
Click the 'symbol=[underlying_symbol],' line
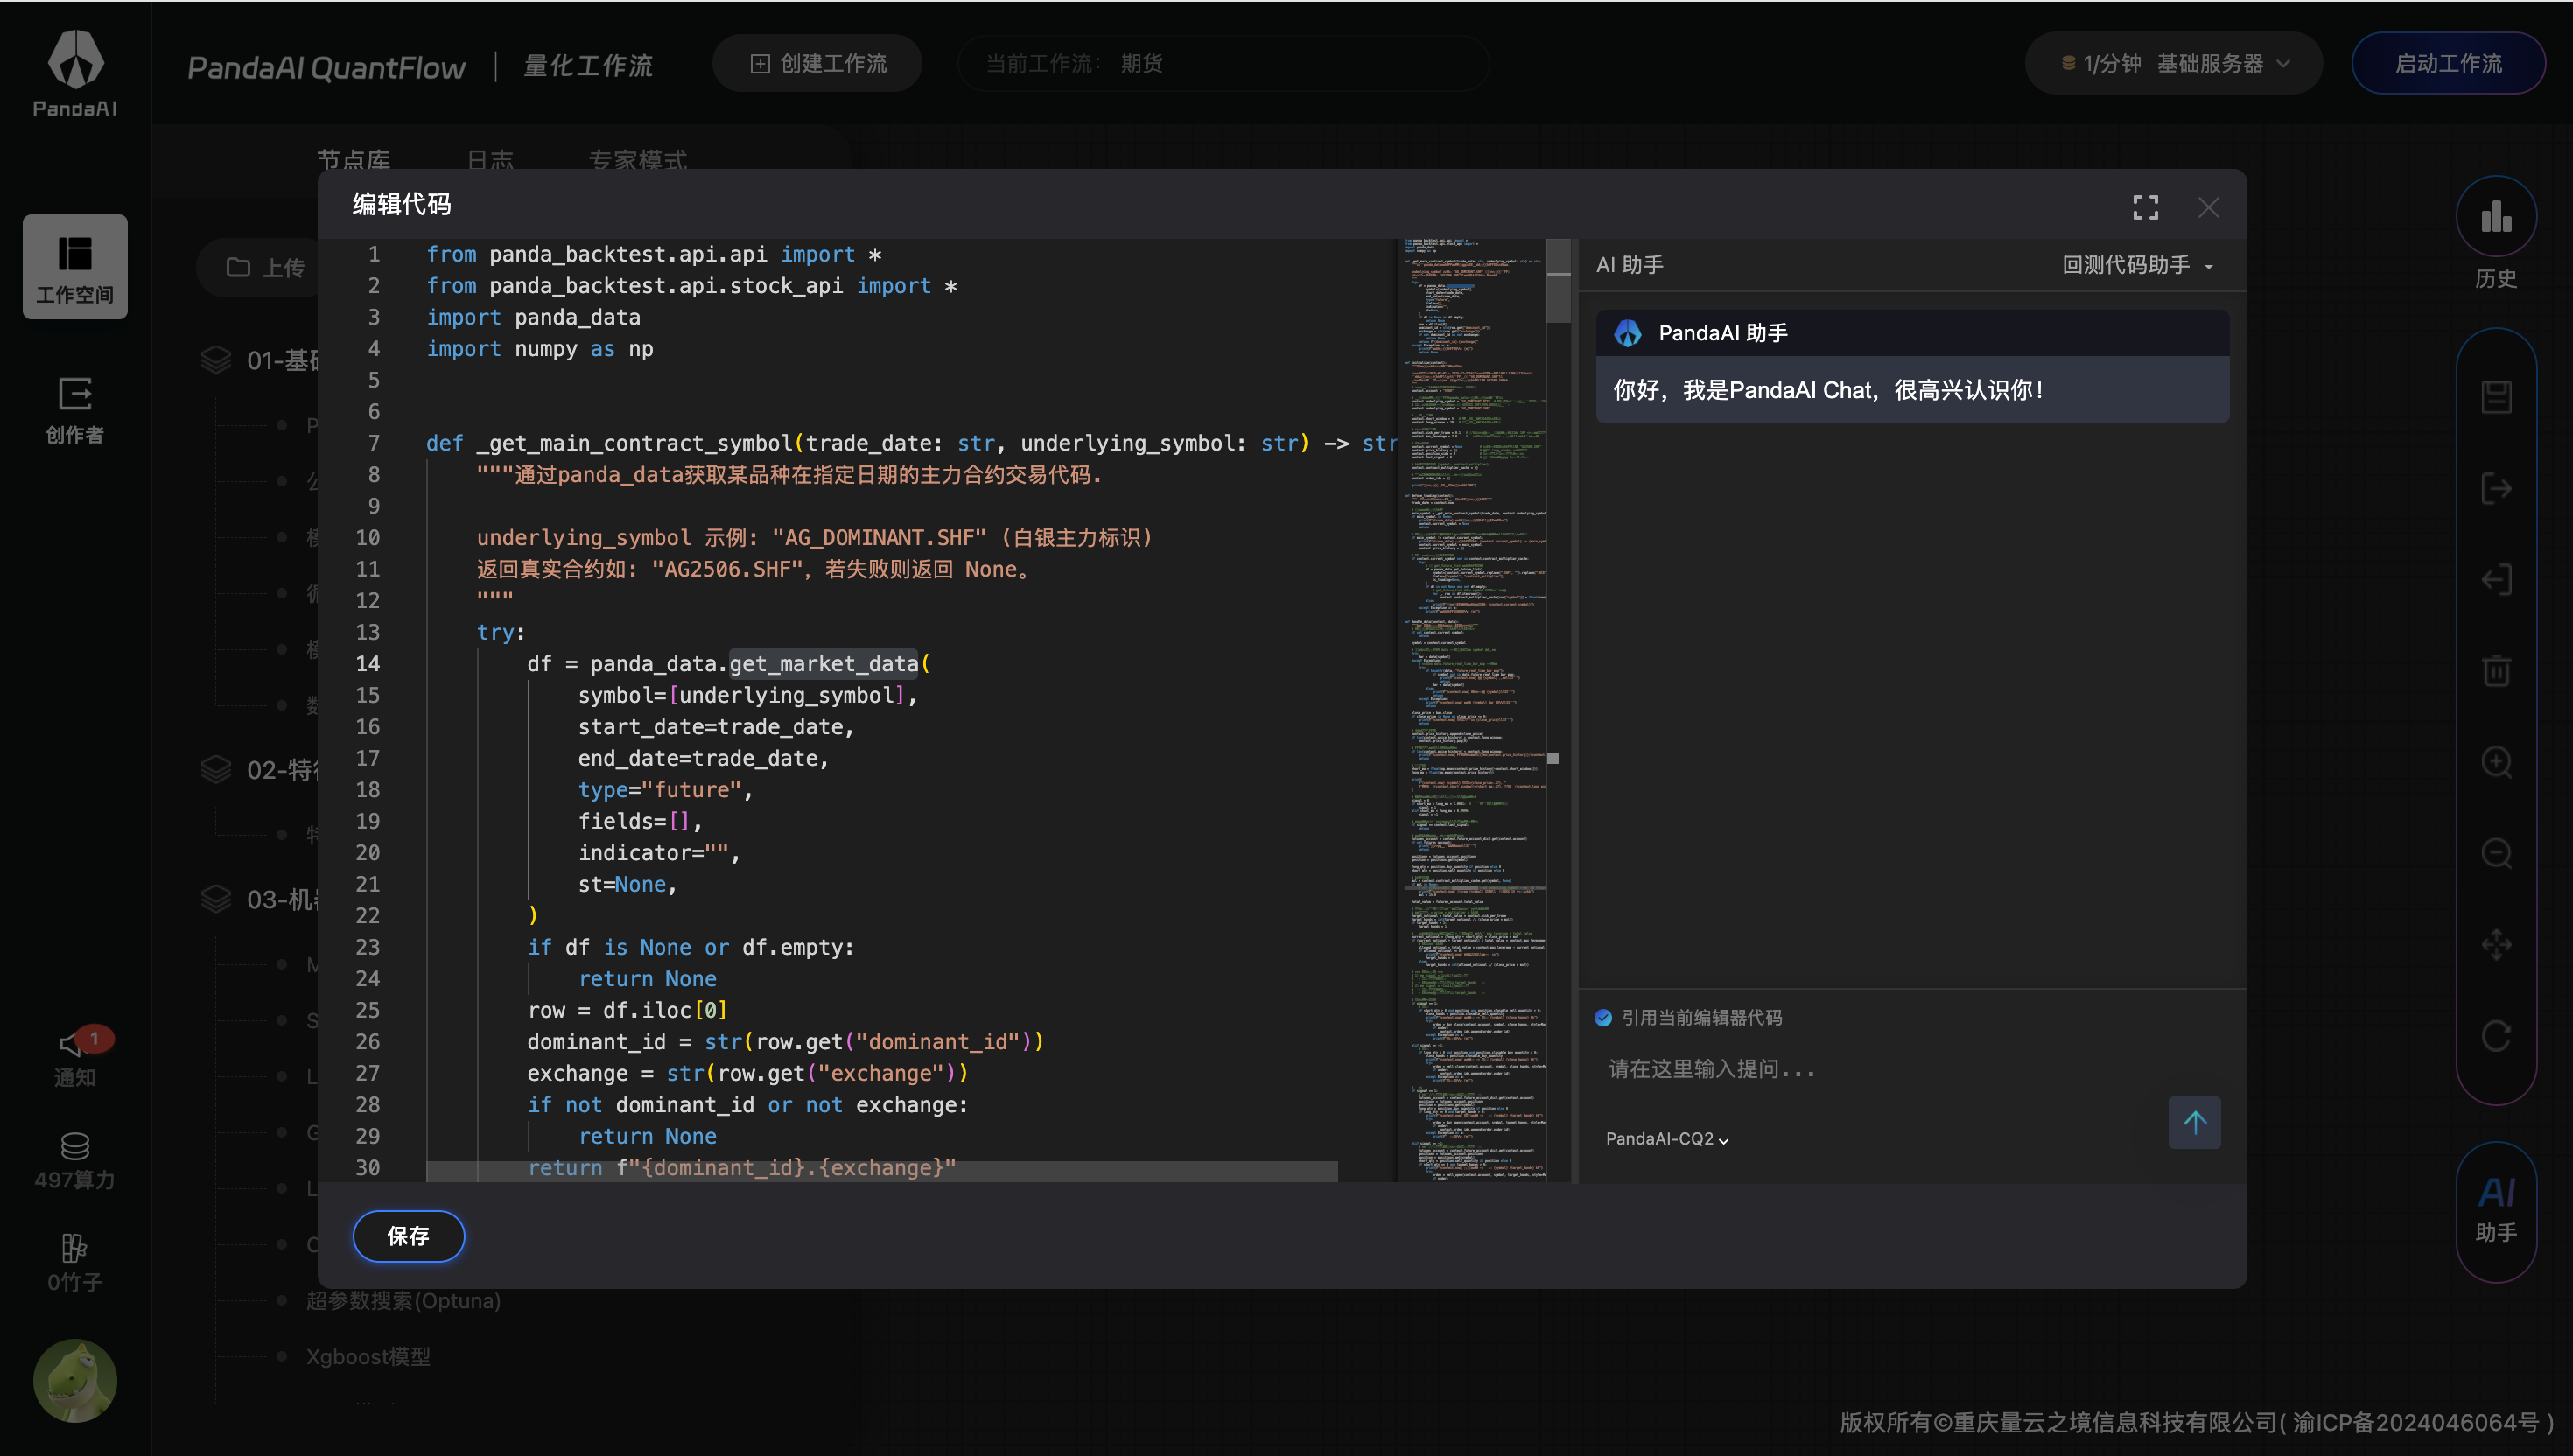[x=747, y=695]
